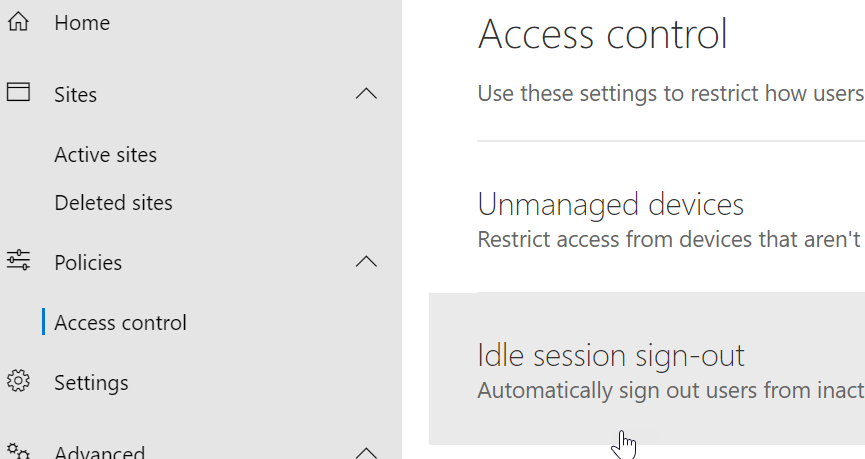The image size is (865, 459).
Task: Click the Policies sliders icon
Action: coord(18,262)
